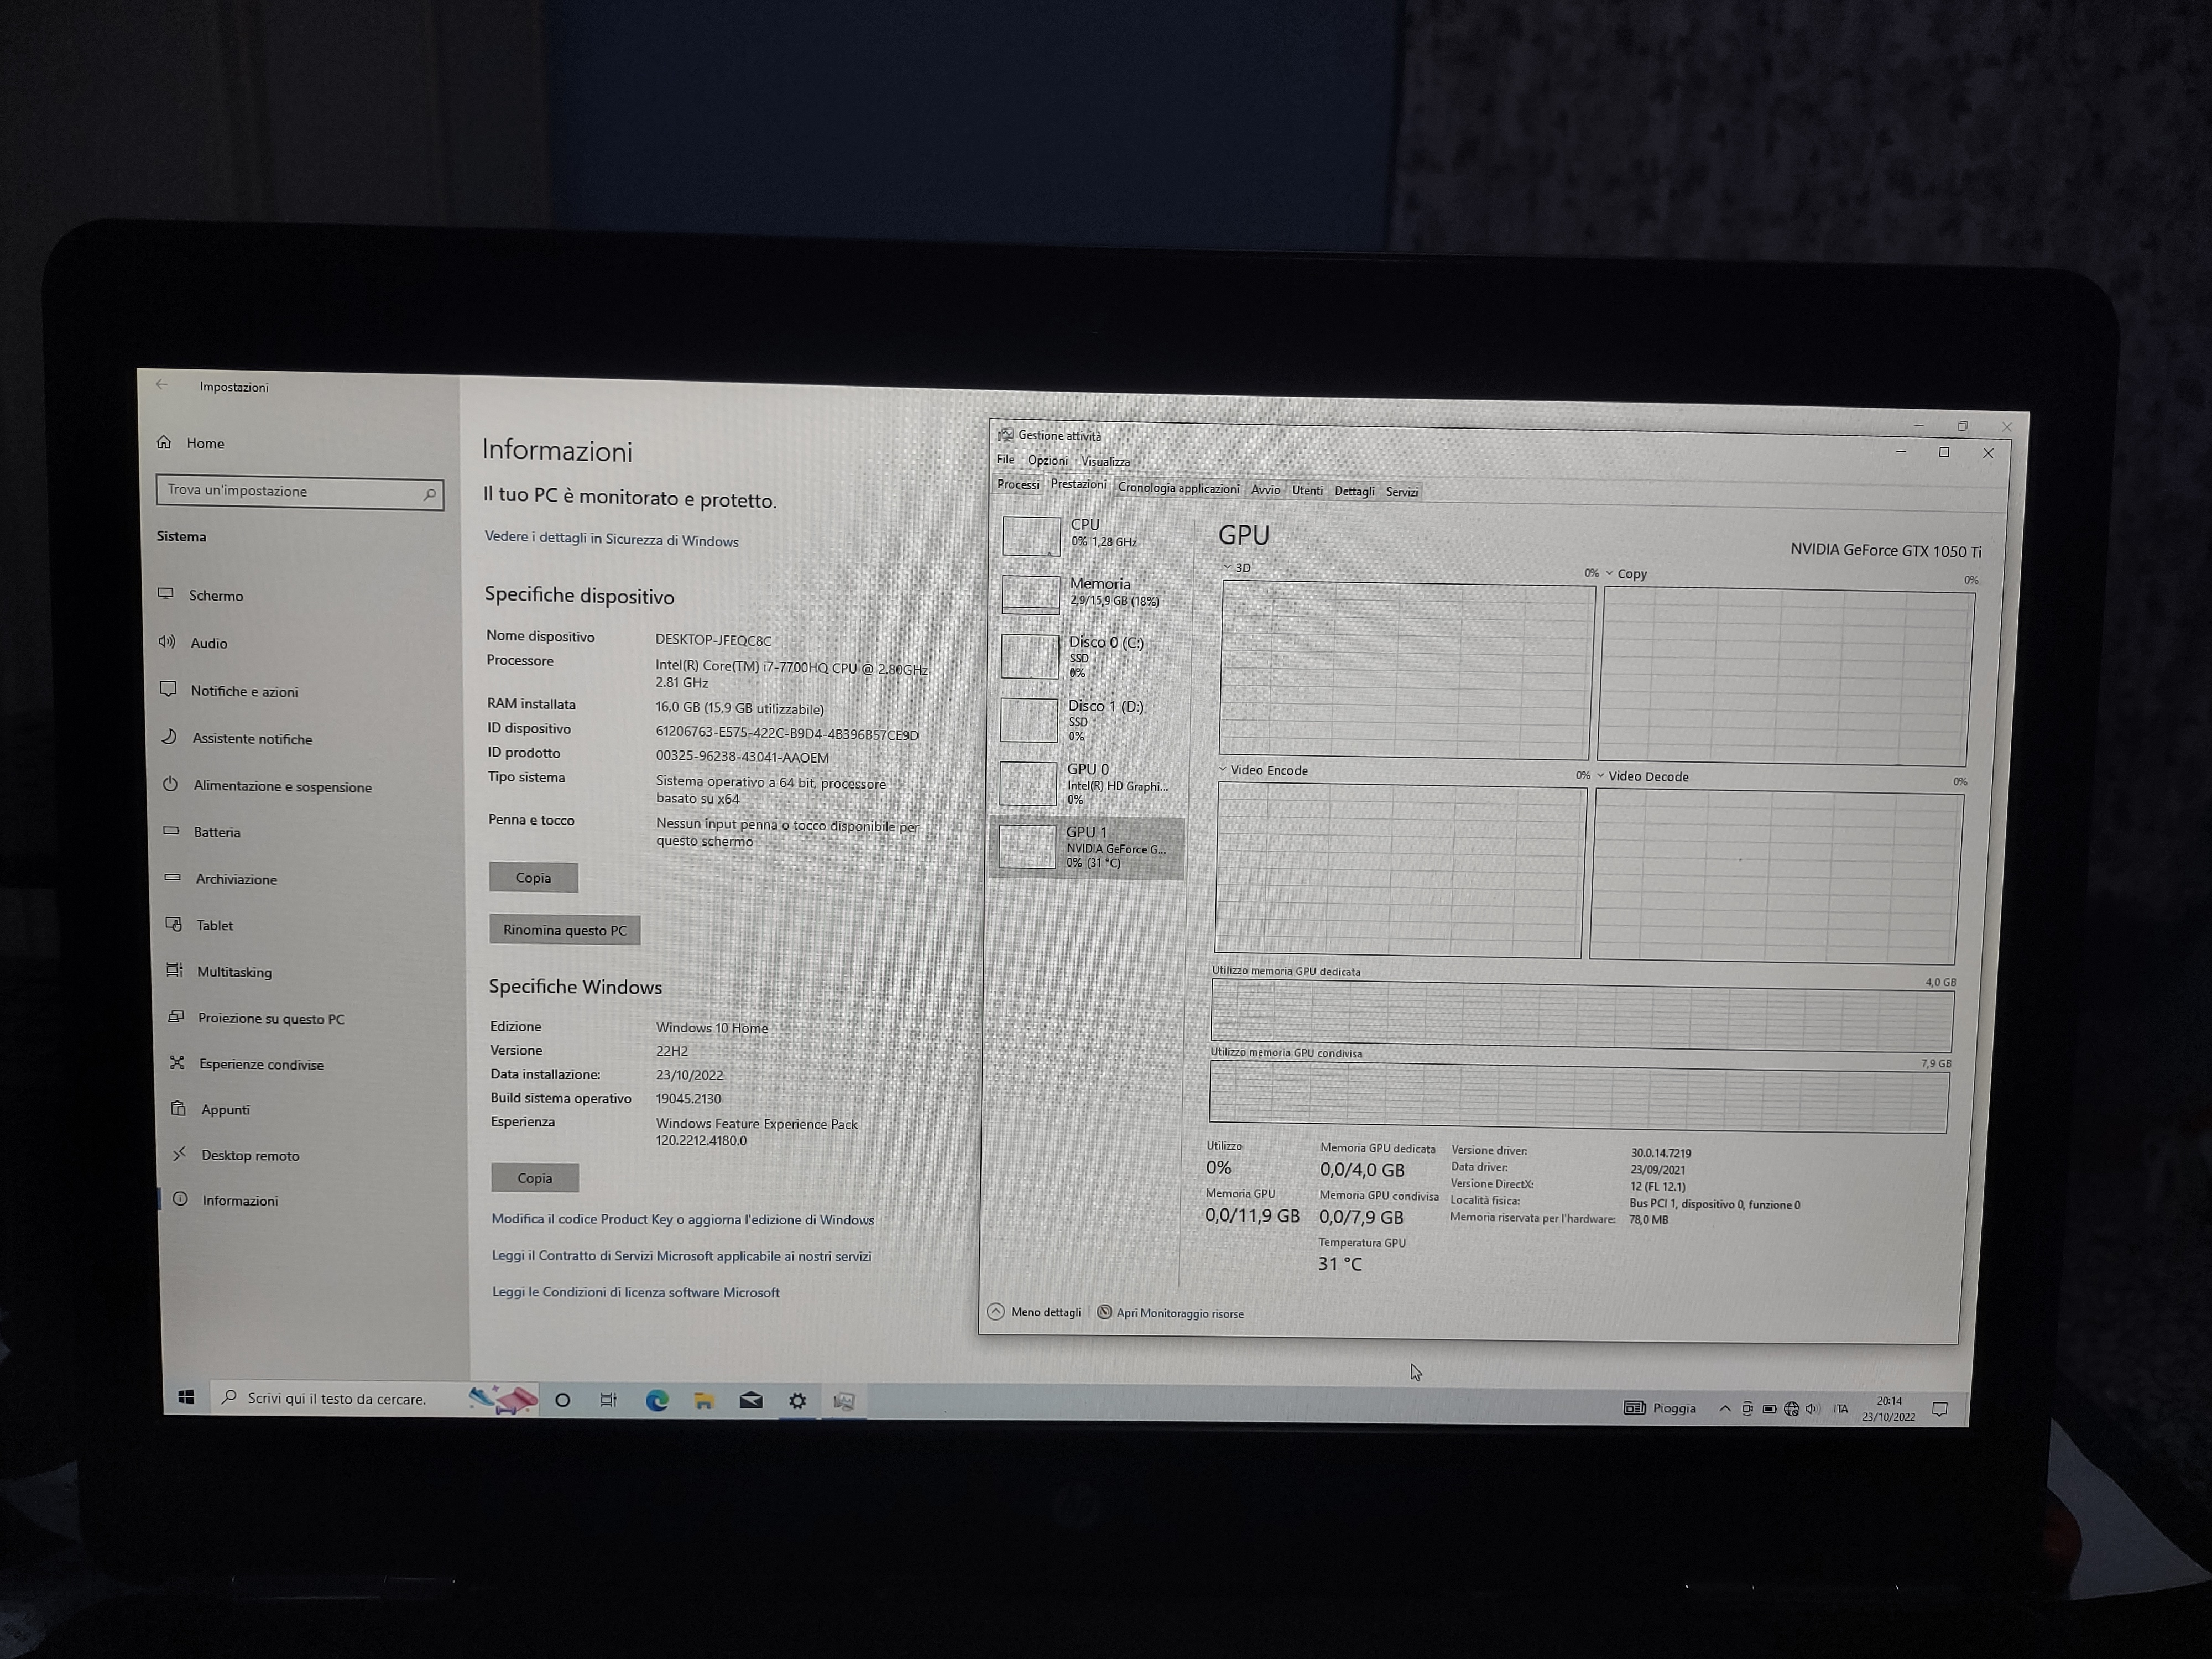Switch to the Processi tab
Screen dimensions: 2212x1659
pyautogui.click(x=1018, y=485)
